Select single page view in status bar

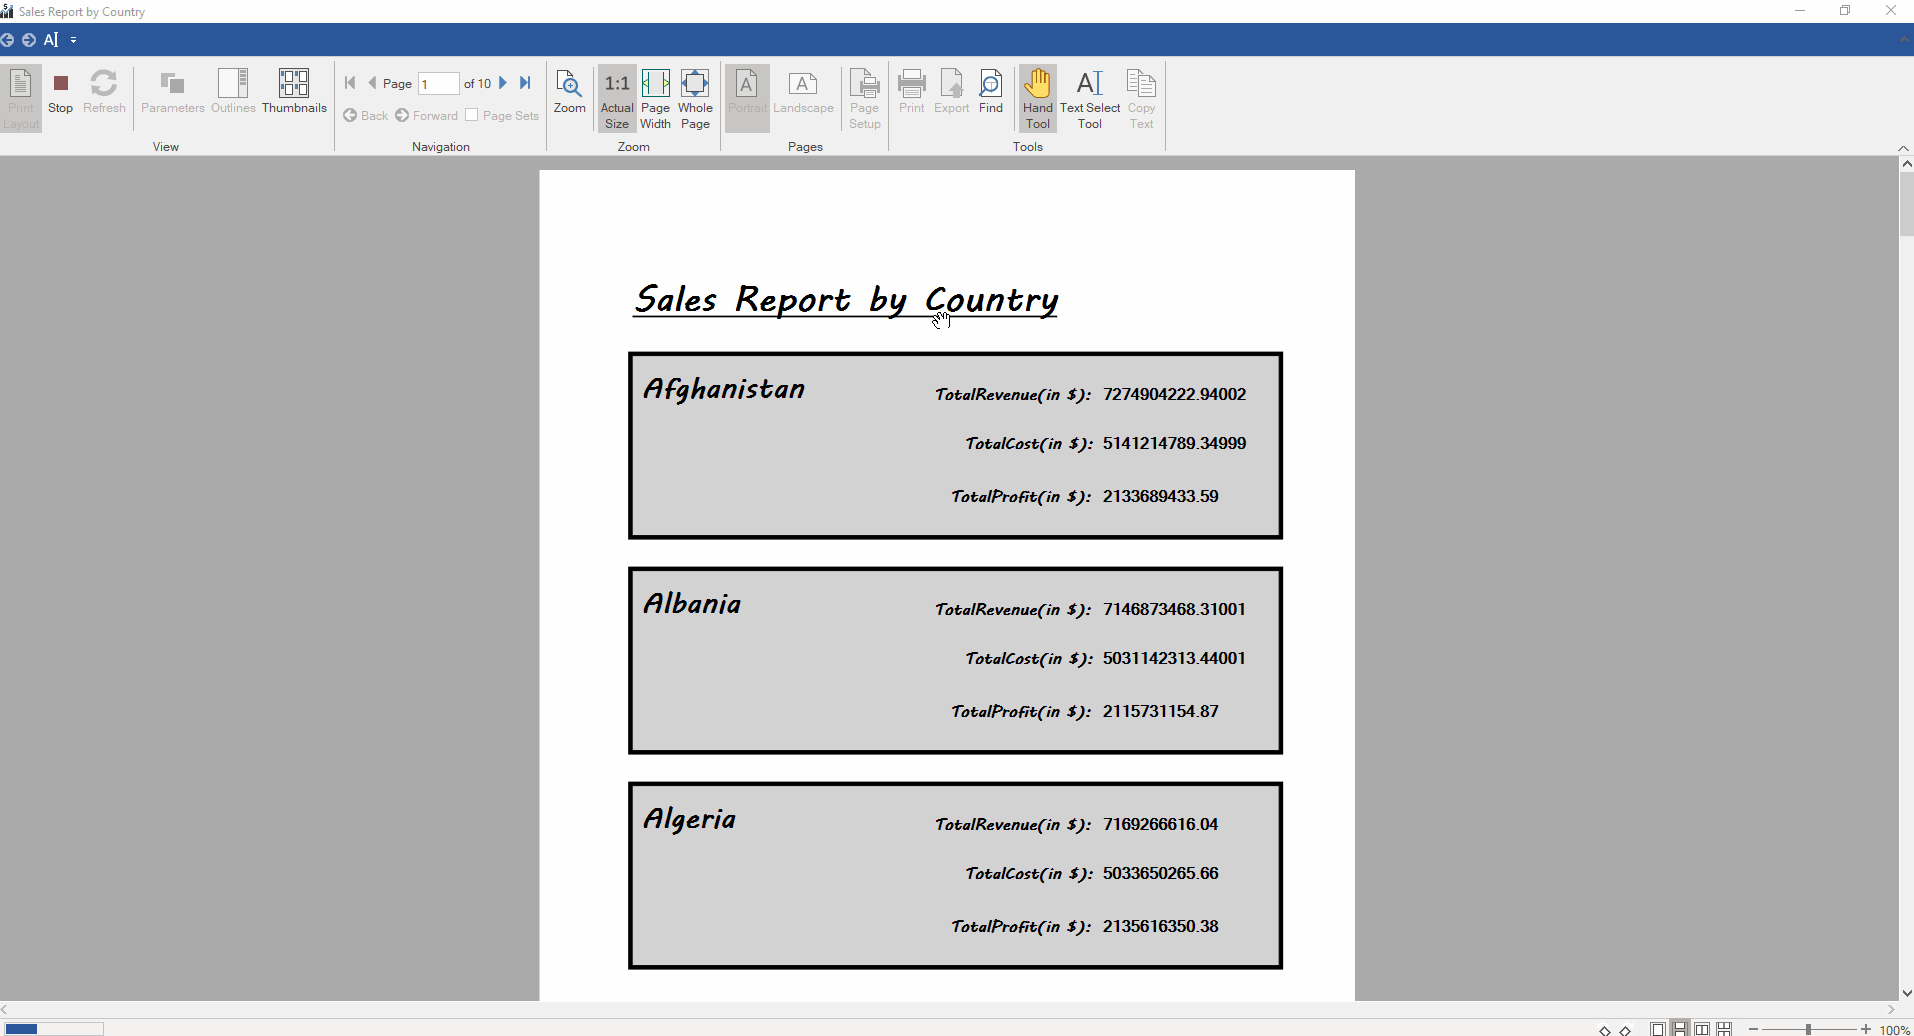[1658, 1029]
